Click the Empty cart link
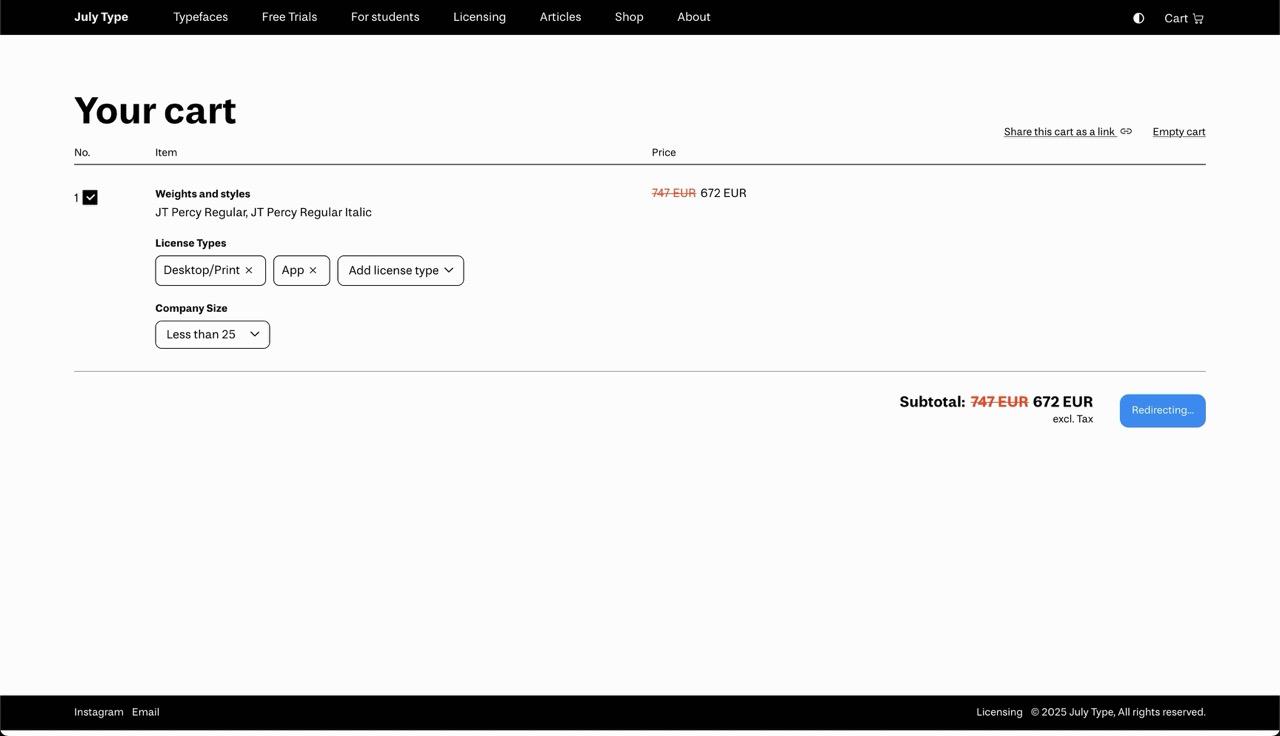Screen dimensions: 1280x736 1178,132
